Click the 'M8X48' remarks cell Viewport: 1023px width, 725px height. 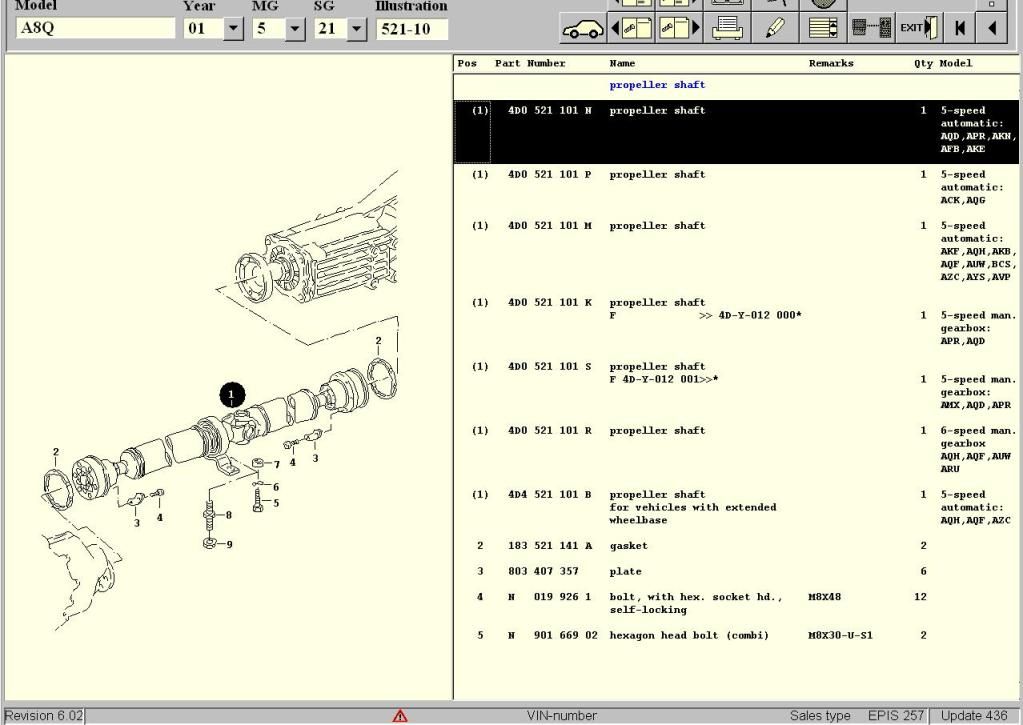click(824, 597)
